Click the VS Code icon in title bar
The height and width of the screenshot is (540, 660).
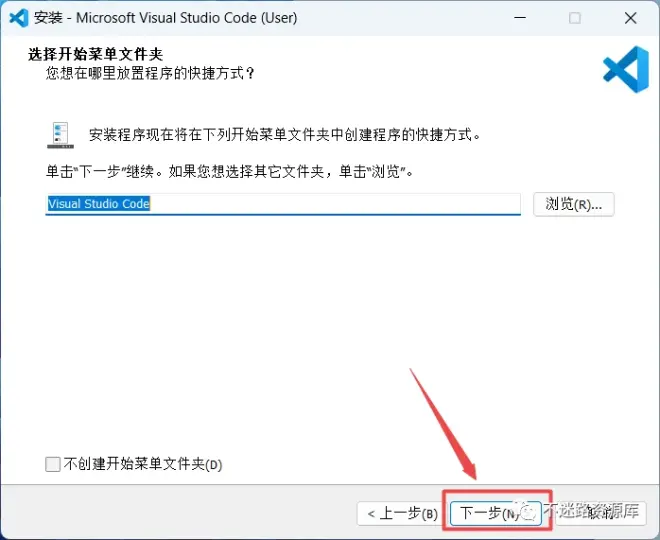19,18
